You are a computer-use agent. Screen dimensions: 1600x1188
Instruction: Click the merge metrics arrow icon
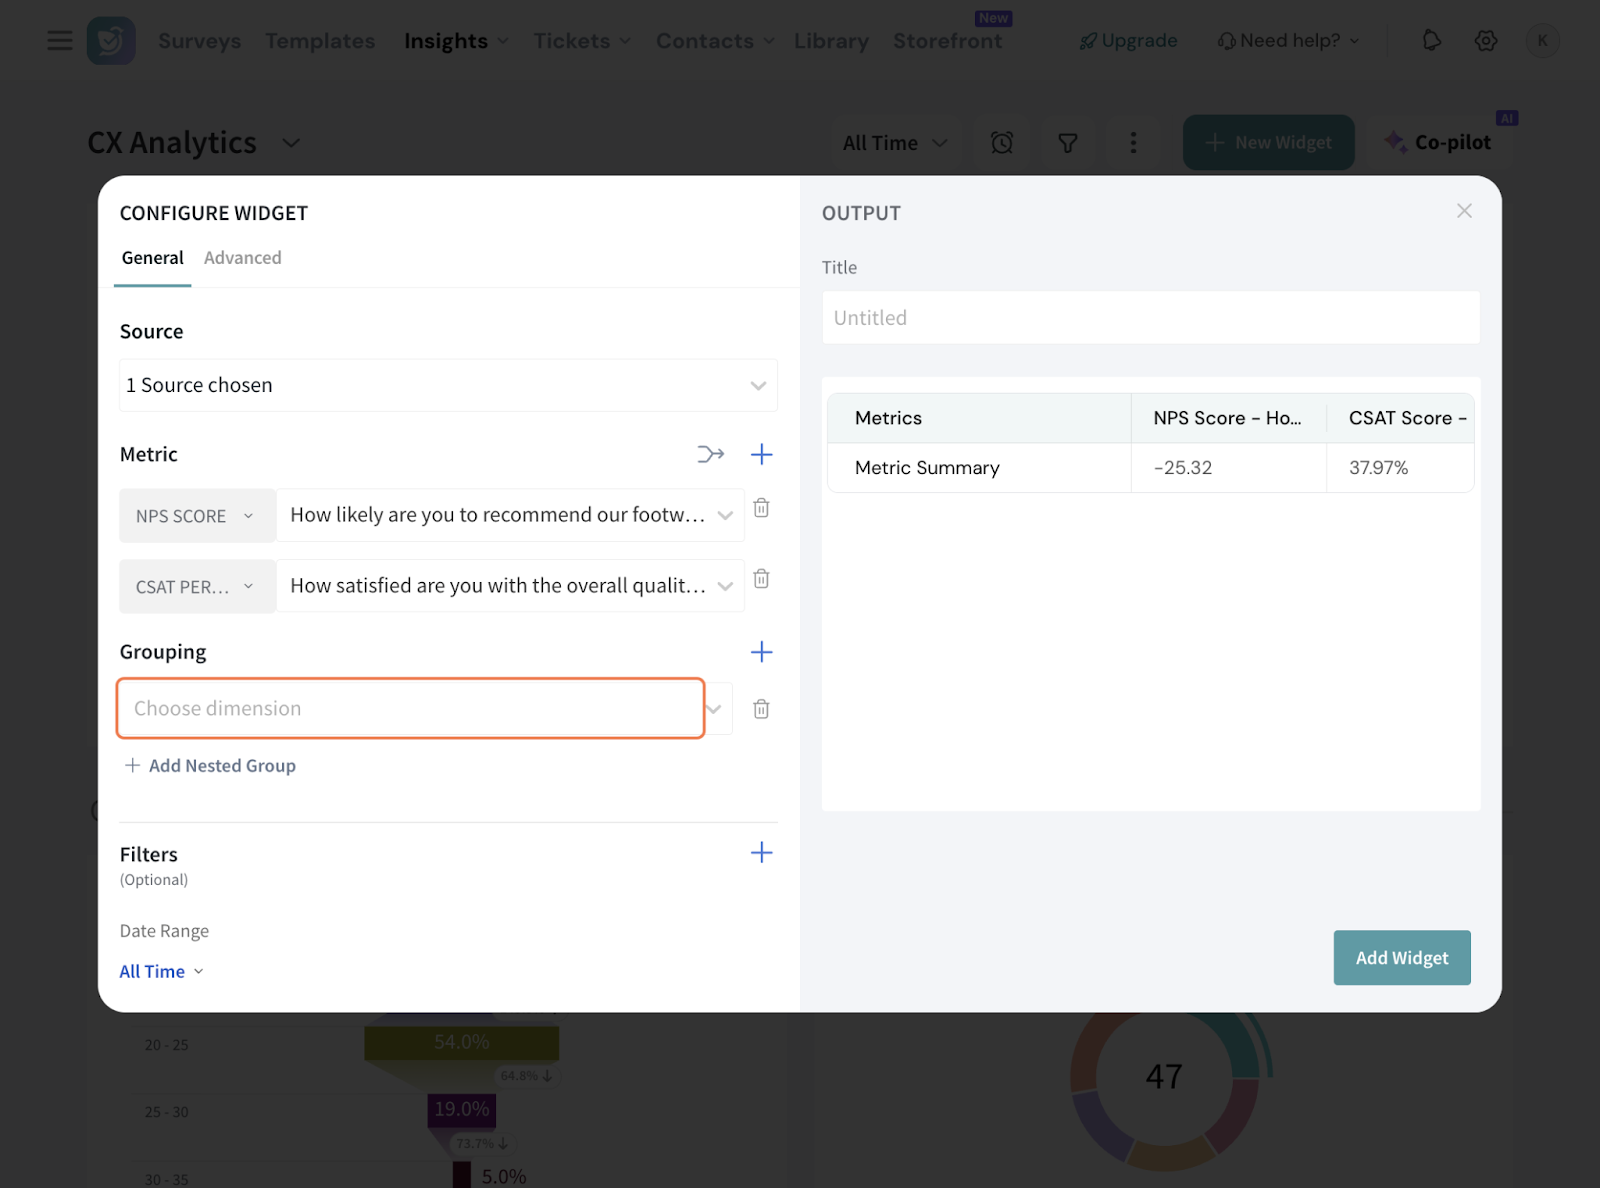pyautogui.click(x=710, y=454)
